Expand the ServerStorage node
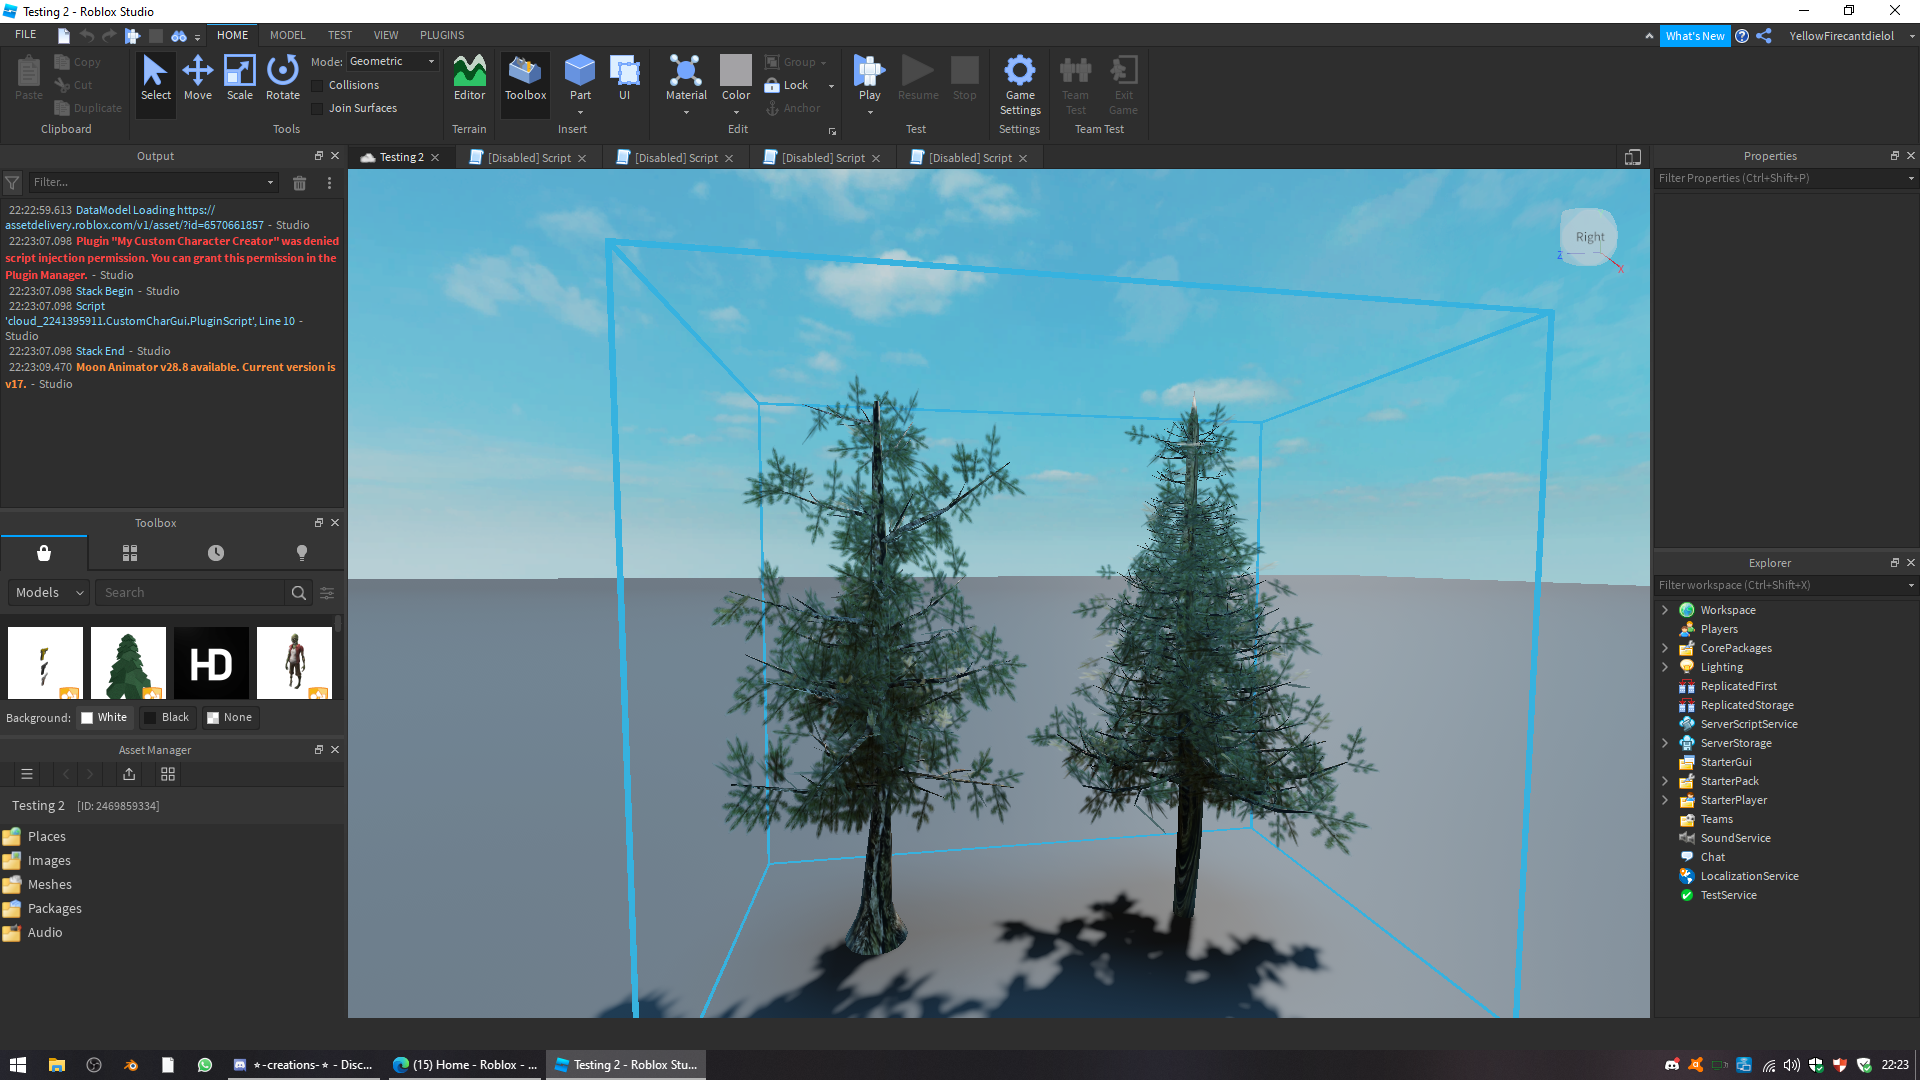The height and width of the screenshot is (1080, 1920). point(1665,743)
